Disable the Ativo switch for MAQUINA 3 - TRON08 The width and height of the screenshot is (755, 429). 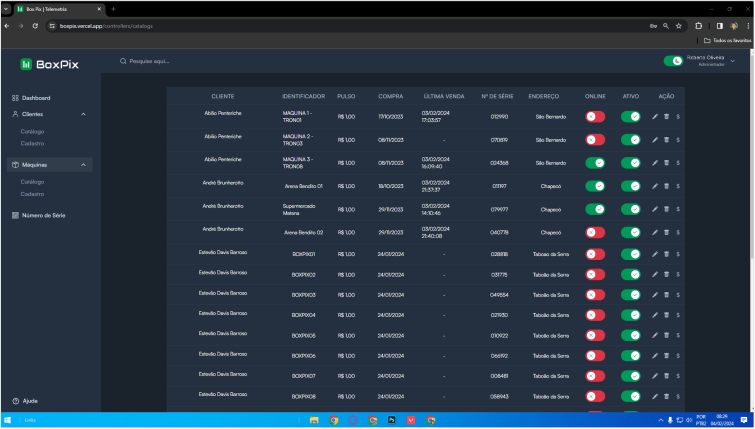tap(631, 162)
